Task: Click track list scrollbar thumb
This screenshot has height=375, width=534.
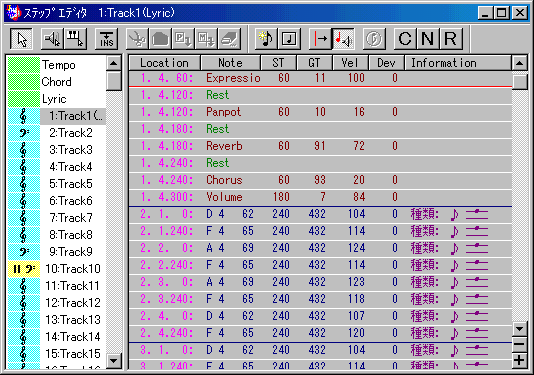Action: pos(114,81)
